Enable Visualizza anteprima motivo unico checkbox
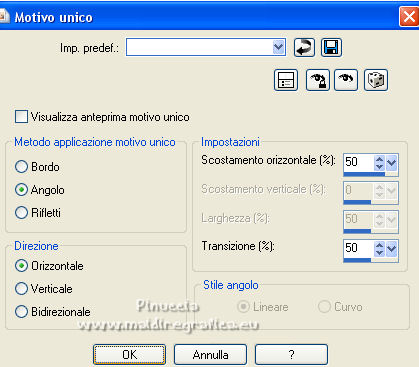Viewport: 419px width, 367px height. (x=21, y=117)
